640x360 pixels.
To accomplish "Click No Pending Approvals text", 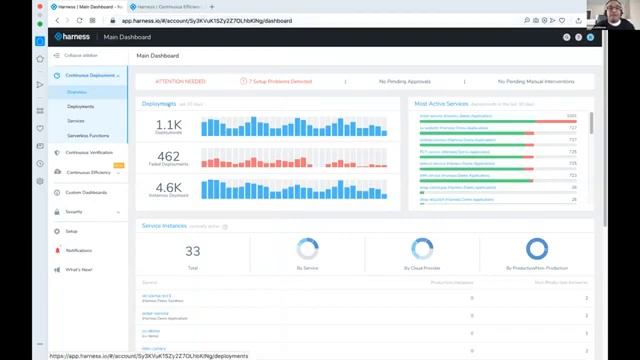I will (x=404, y=81).
